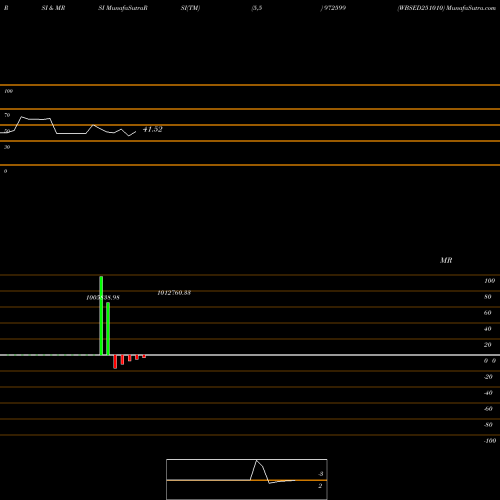Click the -100 label on MR axis

point(490,441)
